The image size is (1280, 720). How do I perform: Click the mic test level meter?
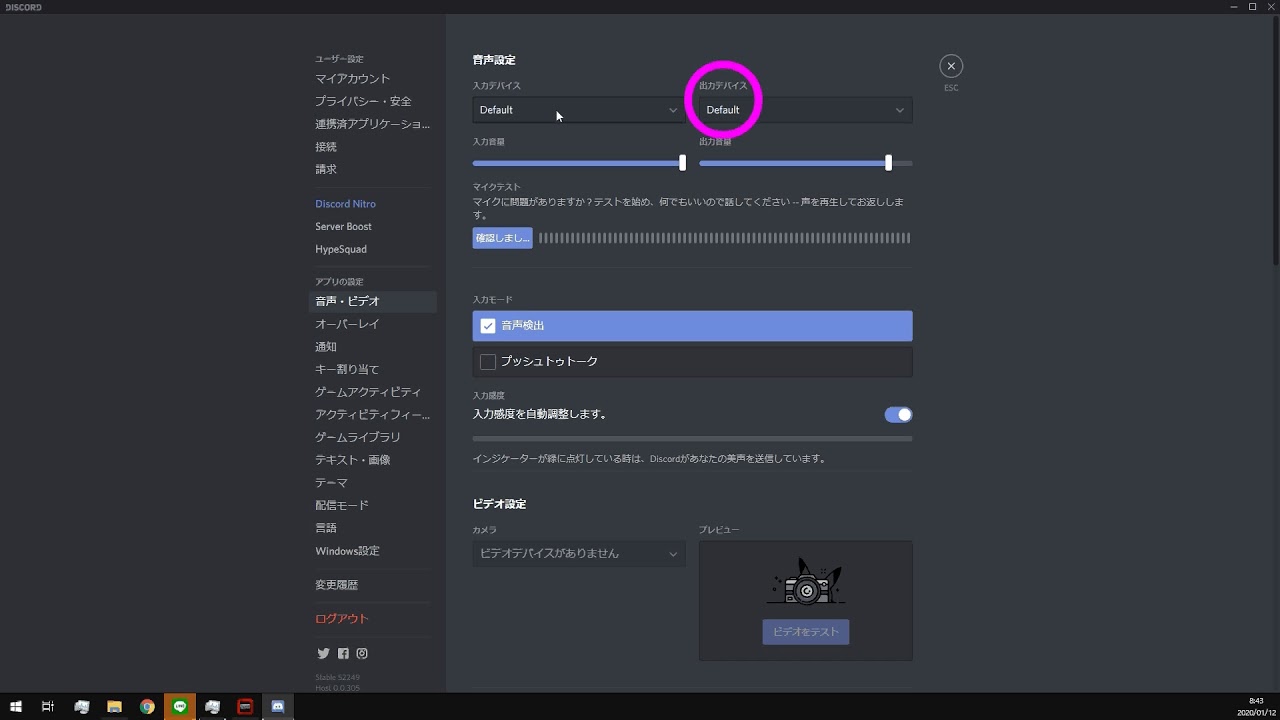click(x=725, y=238)
